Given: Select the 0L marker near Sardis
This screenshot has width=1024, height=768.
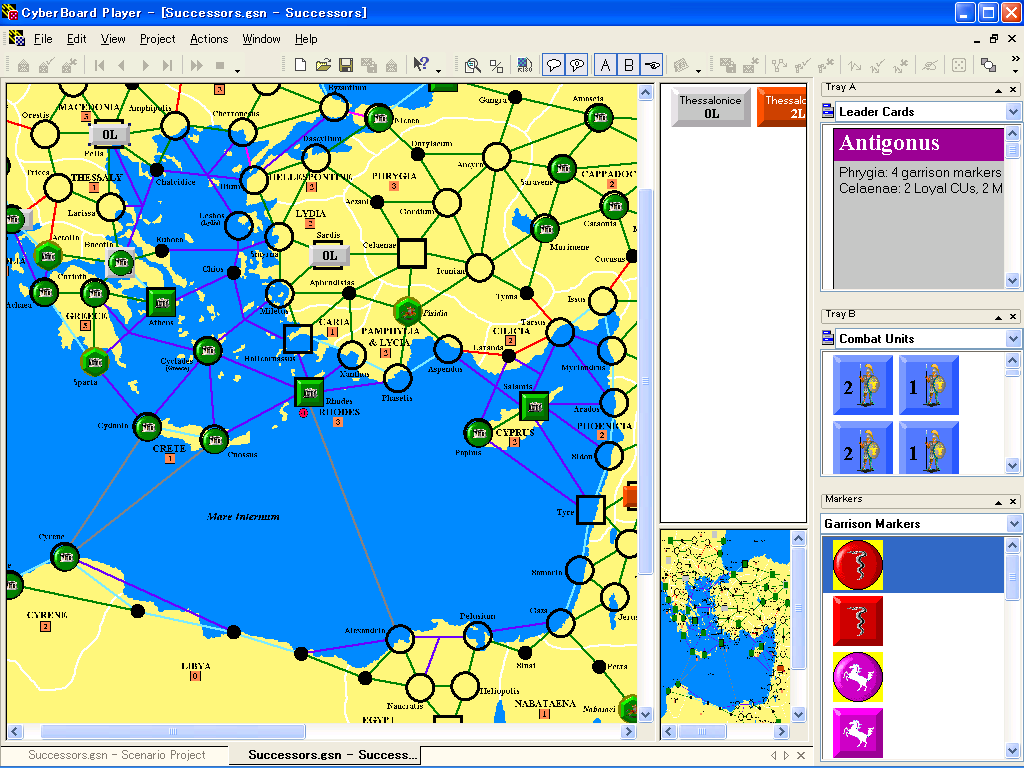Looking at the screenshot, I should pos(330,255).
